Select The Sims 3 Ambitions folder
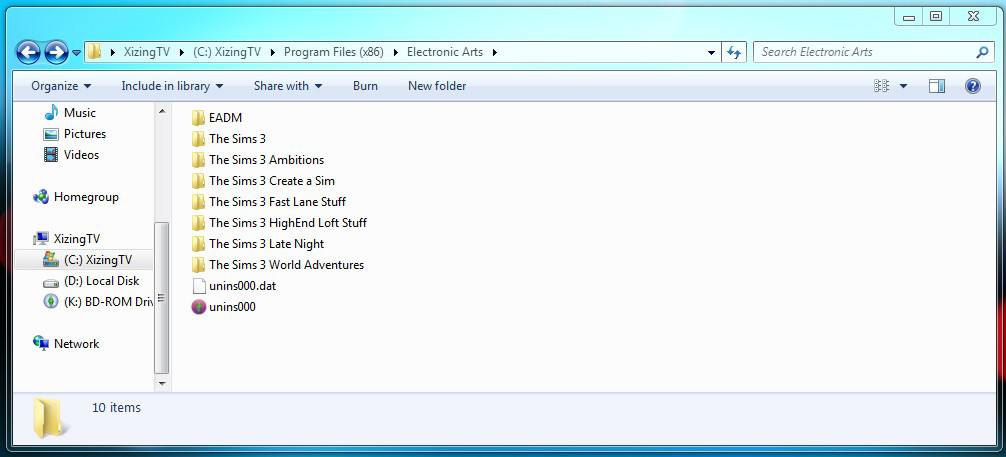This screenshot has height=457, width=1006. (266, 160)
